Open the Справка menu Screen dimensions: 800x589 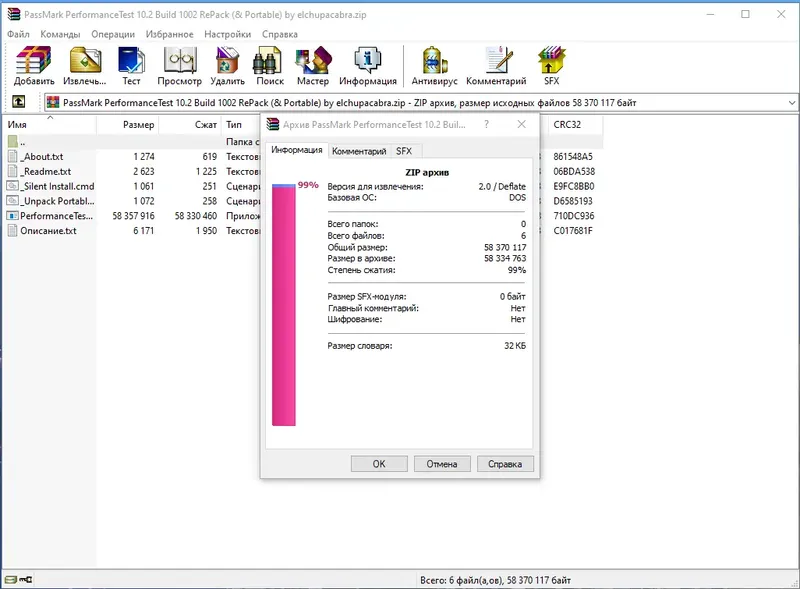coord(280,34)
